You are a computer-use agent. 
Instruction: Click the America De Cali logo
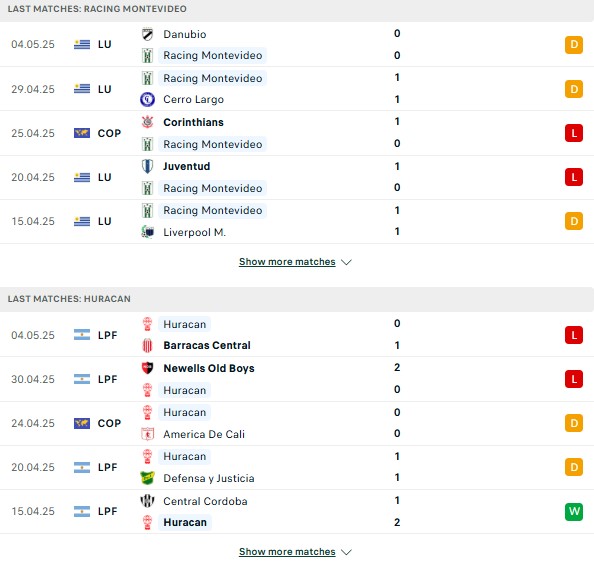147,434
